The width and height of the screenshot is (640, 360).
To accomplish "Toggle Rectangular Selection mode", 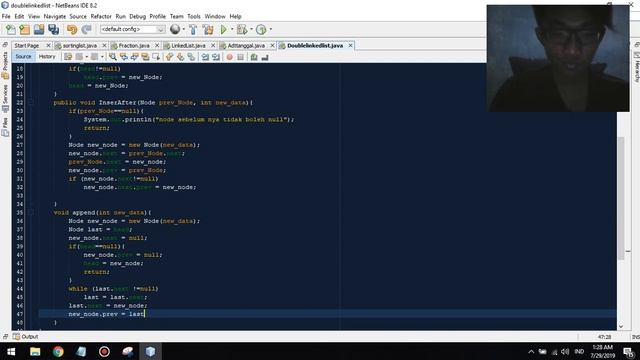I will 156,57.
